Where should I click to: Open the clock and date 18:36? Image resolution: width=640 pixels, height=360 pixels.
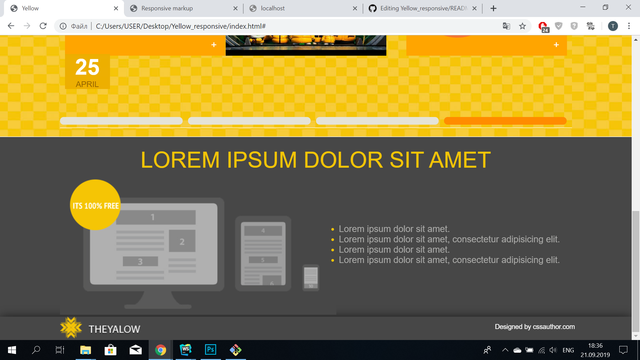pos(595,350)
